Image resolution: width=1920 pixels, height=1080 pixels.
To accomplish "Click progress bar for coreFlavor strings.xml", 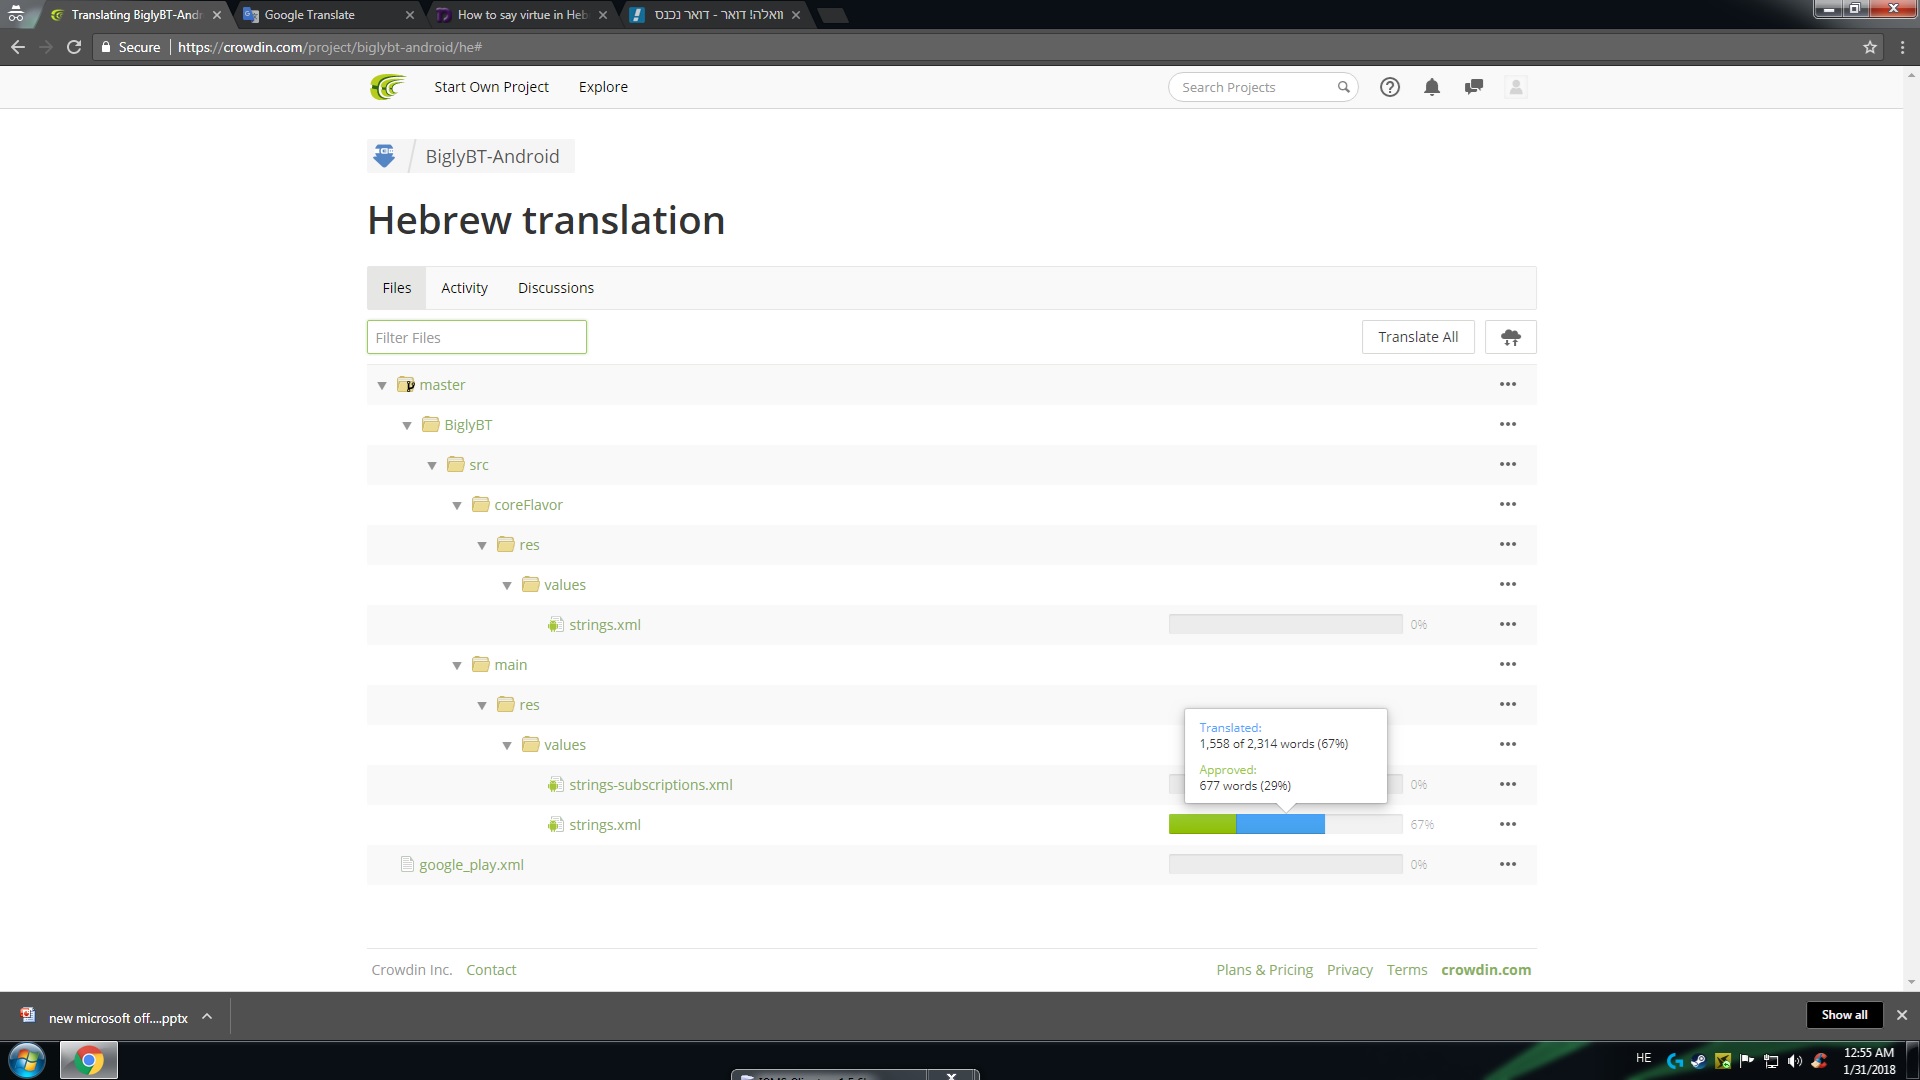I will [1285, 624].
